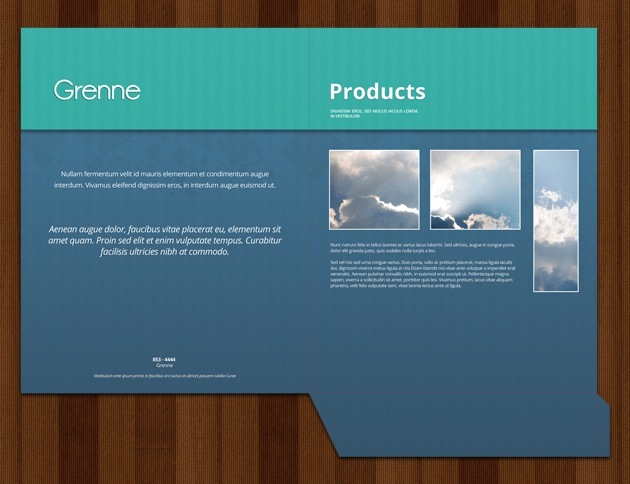Select the Dignissim eros subtitle under Products
The width and height of the screenshot is (630, 484).
pos(373,113)
